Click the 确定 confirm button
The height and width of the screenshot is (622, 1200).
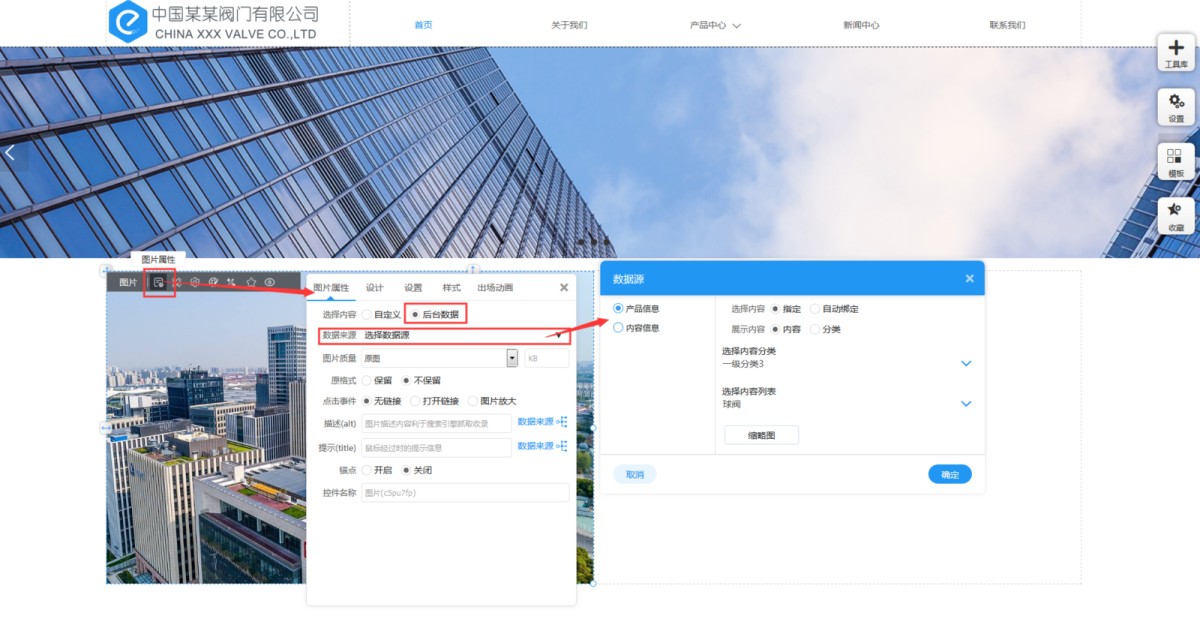click(949, 475)
